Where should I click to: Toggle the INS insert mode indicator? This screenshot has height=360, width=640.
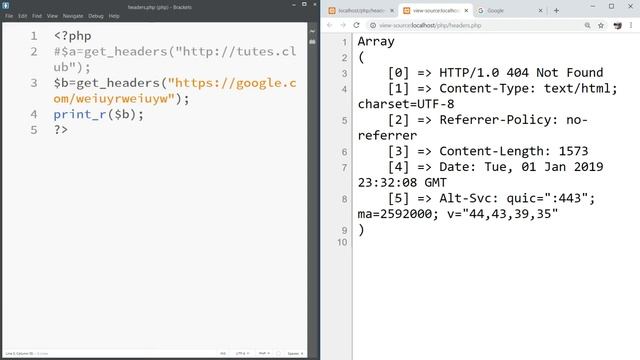pyautogui.click(x=223, y=353)
